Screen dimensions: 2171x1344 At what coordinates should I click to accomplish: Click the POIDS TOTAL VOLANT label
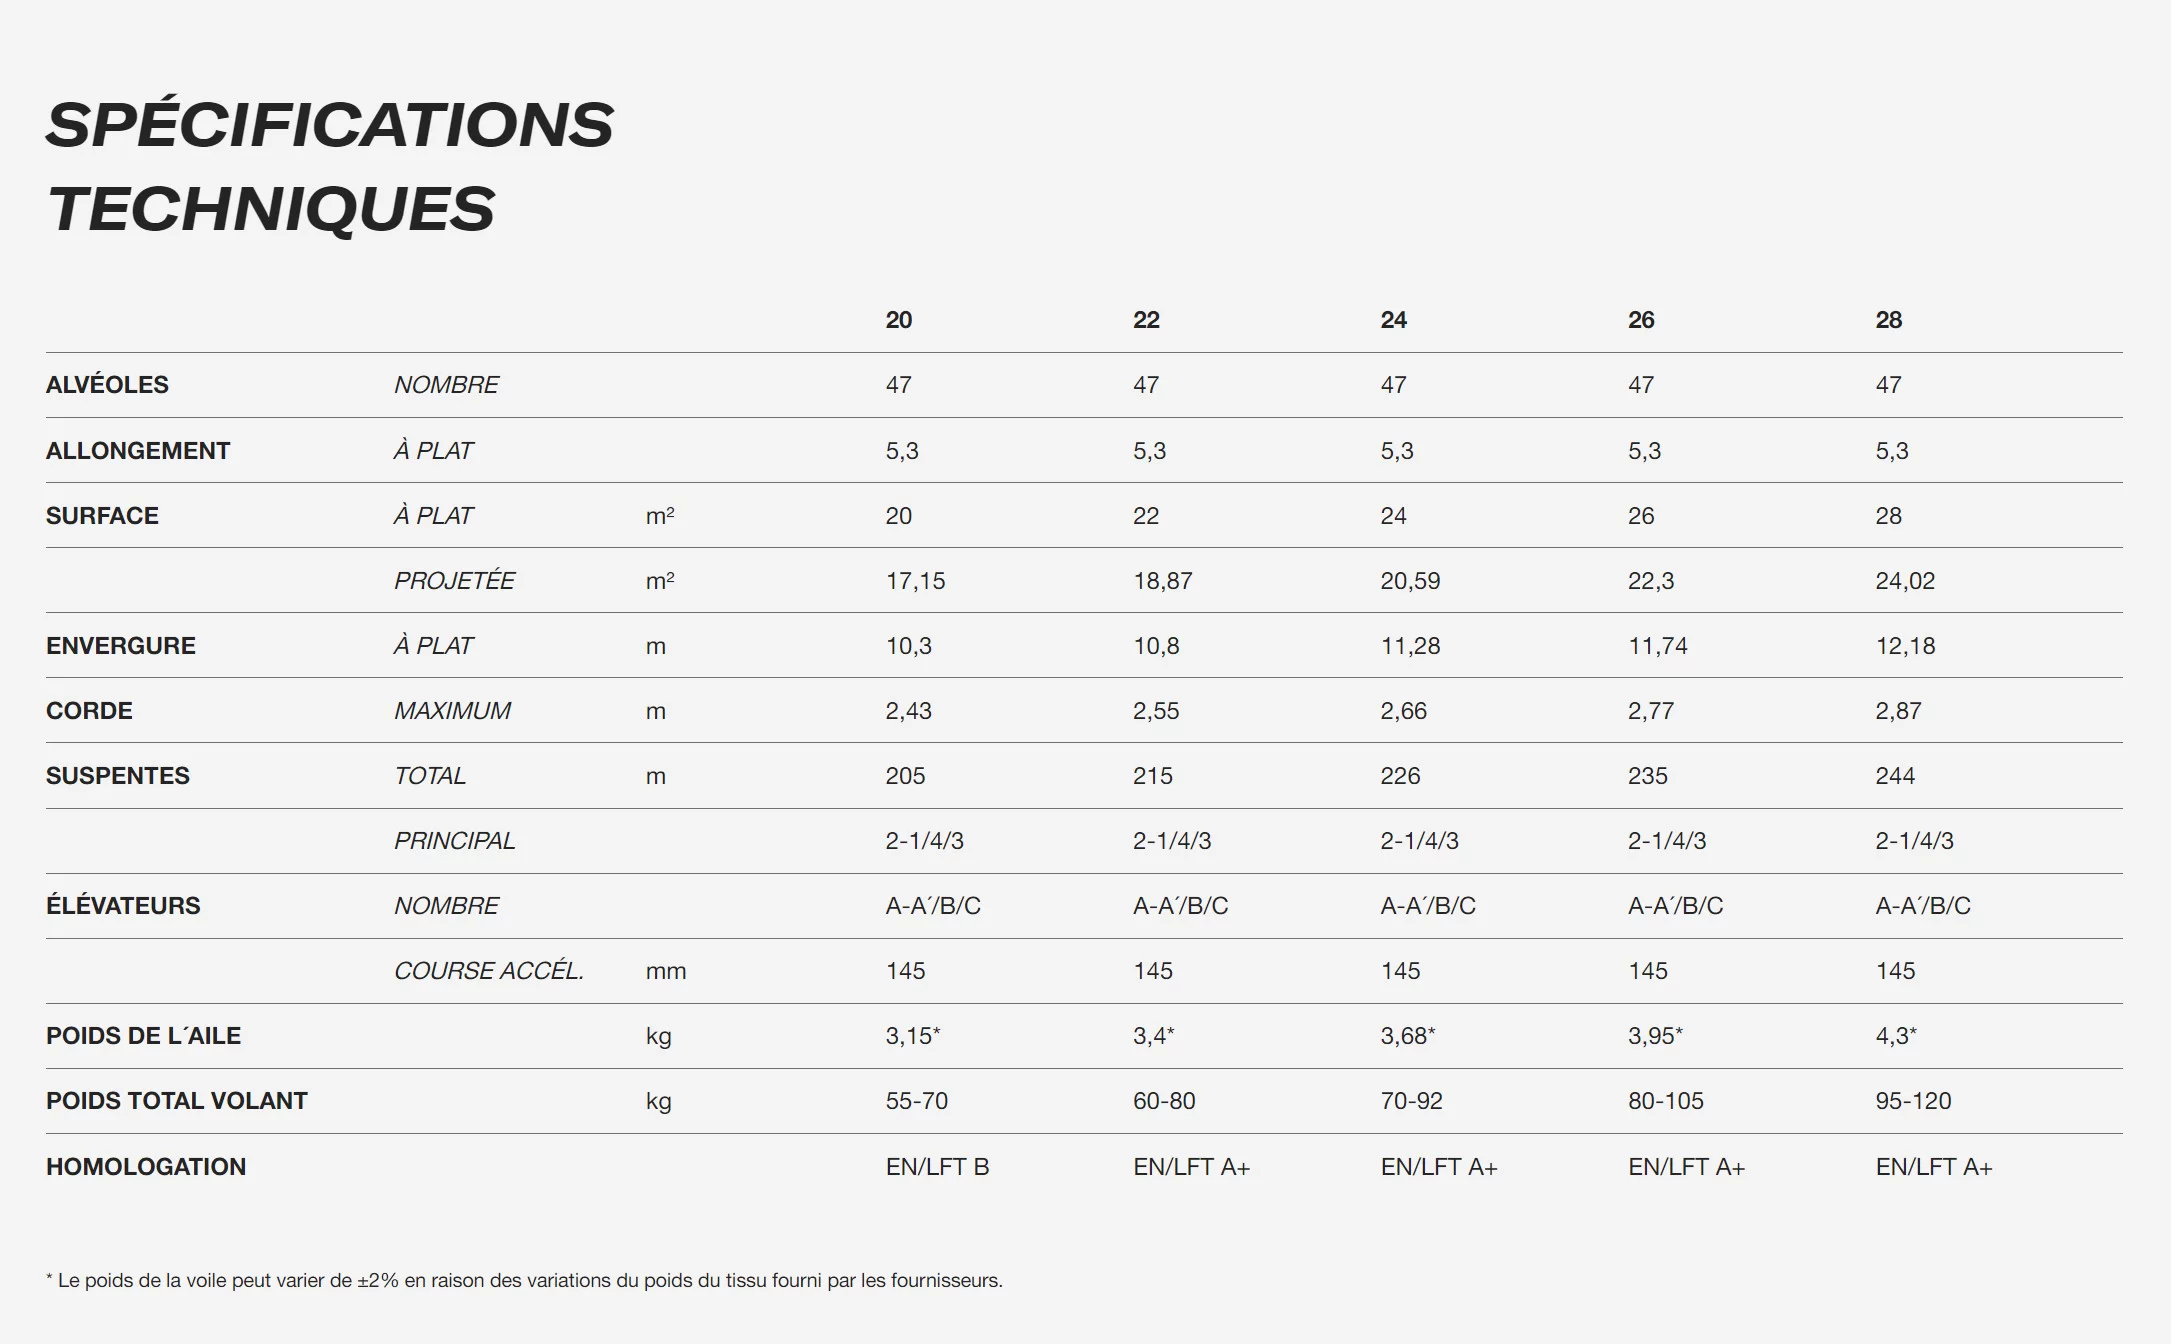click(177, 1101)
